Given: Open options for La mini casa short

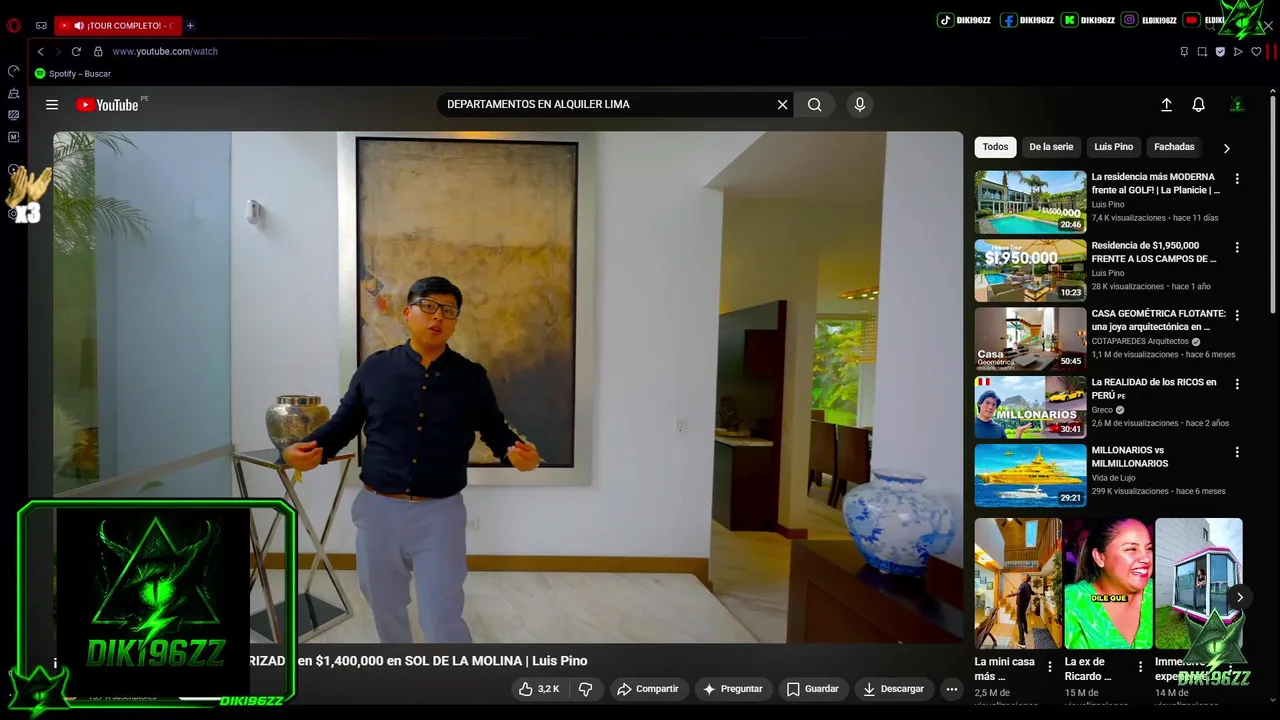Looking at the screenshot, I should tap(1050, 667).
